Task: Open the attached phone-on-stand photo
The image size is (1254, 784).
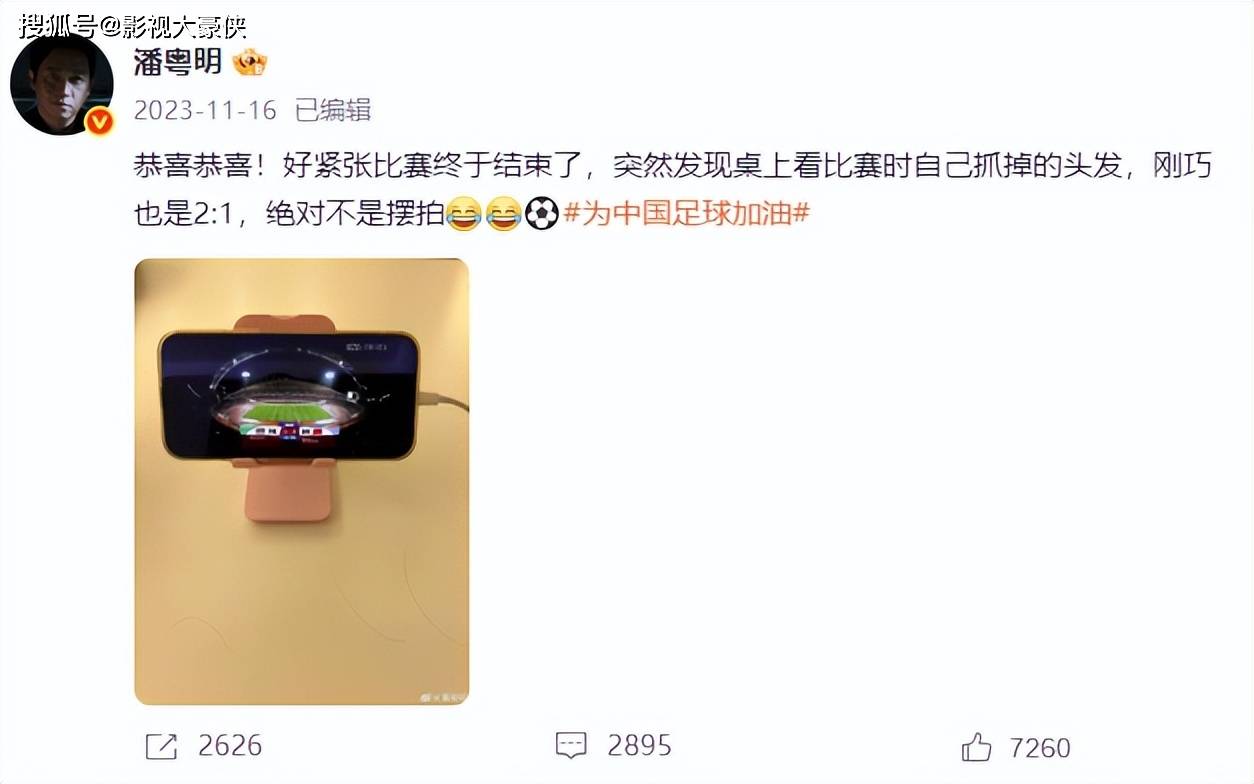Action: [x=302, y=482]
